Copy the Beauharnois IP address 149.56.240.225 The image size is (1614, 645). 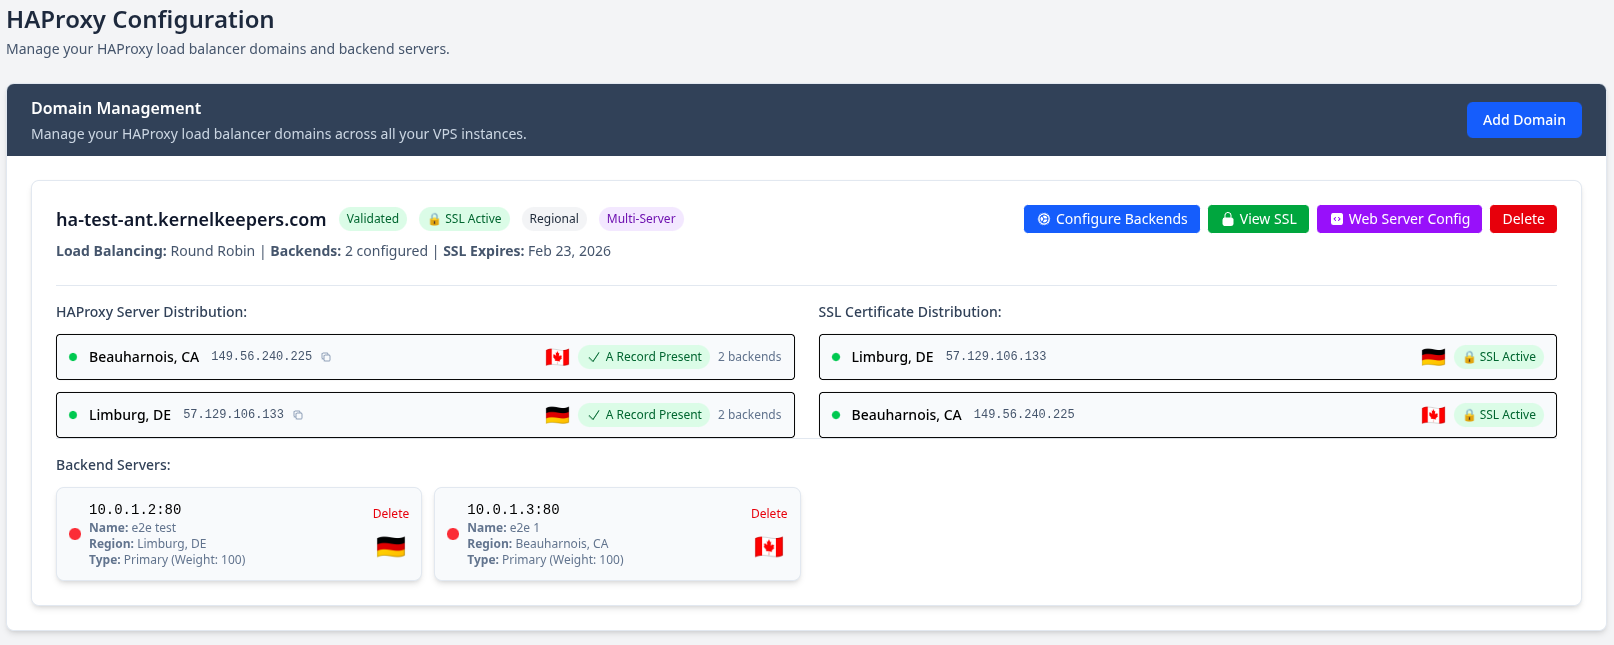[326, 357]
